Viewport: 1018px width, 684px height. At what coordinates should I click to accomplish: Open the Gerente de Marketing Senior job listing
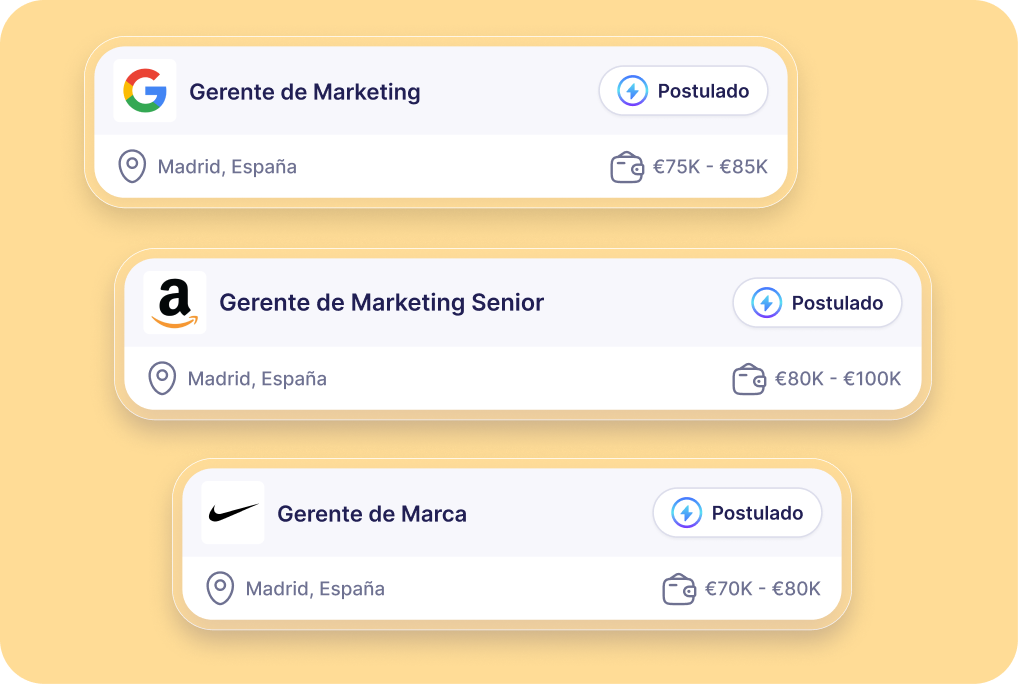click(382, 303)
